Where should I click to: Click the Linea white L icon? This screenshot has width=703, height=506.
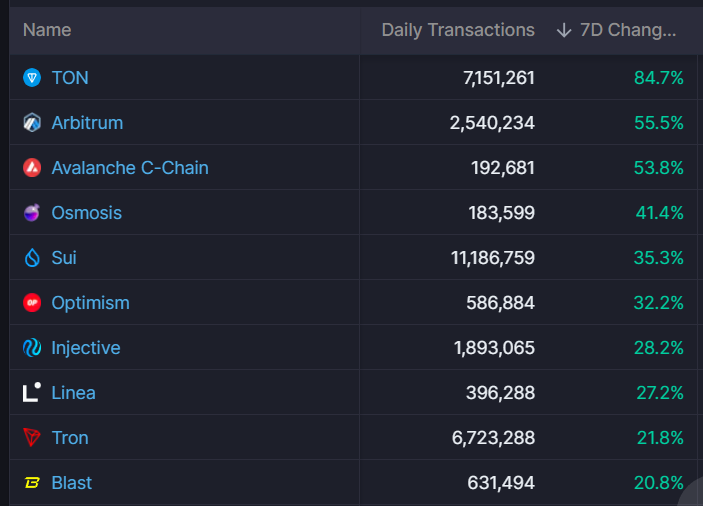click(x=32, y=393)
